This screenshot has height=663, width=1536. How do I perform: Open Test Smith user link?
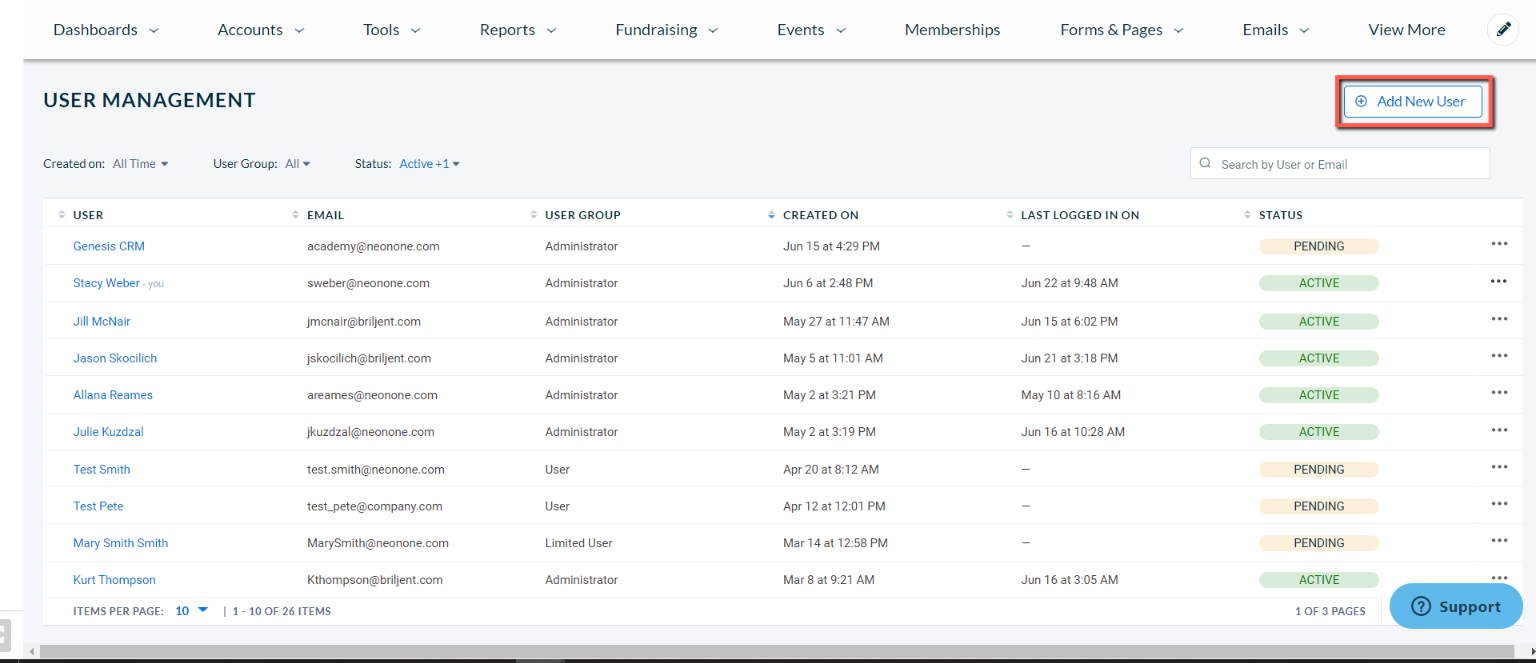102,469
